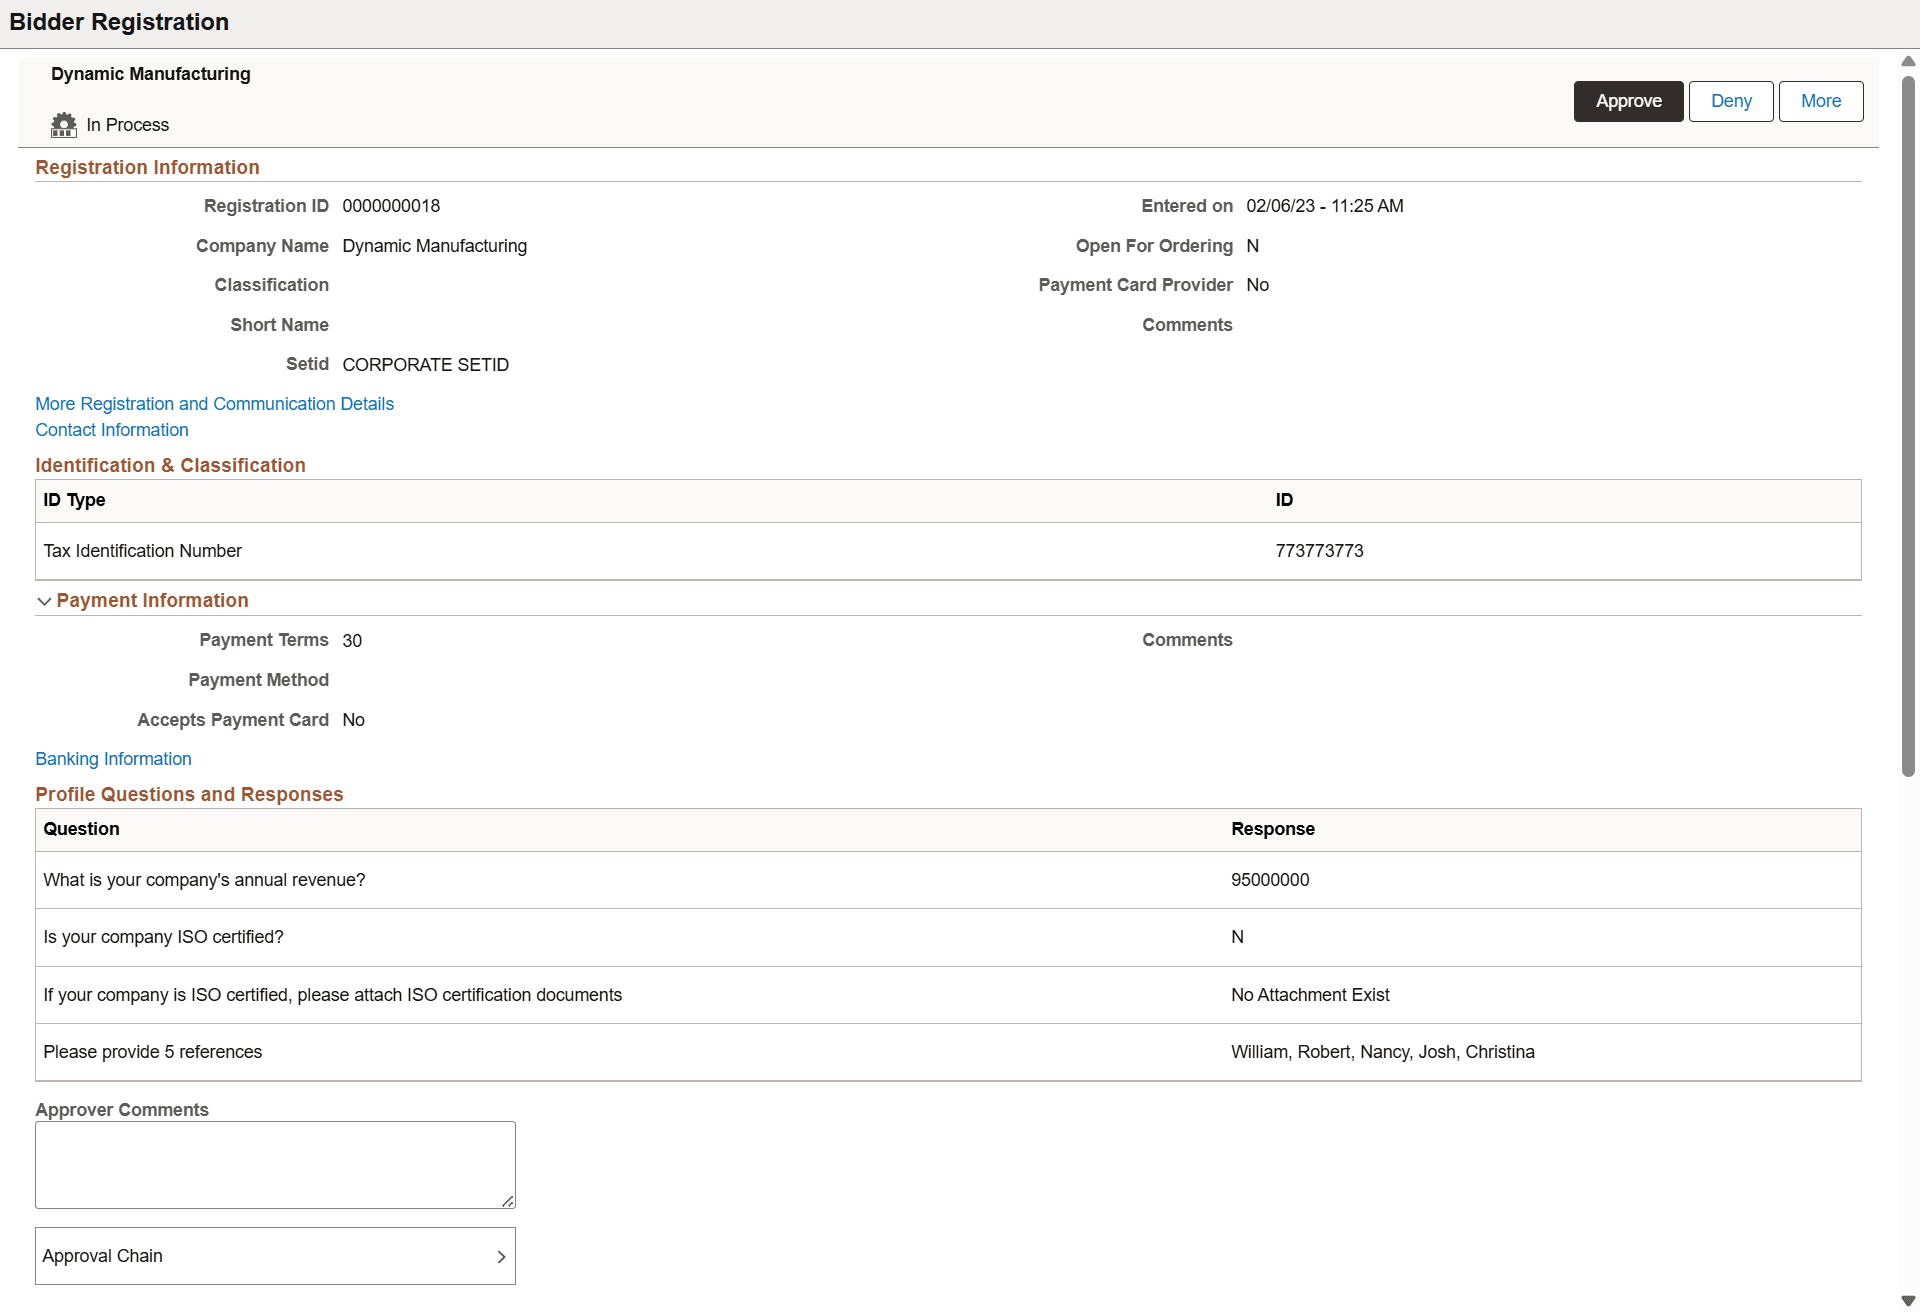The height and width of the screenshot is (1312, 1920).
Task: Expand More Registration and Communication Details
Action: [x=214, y=403]
